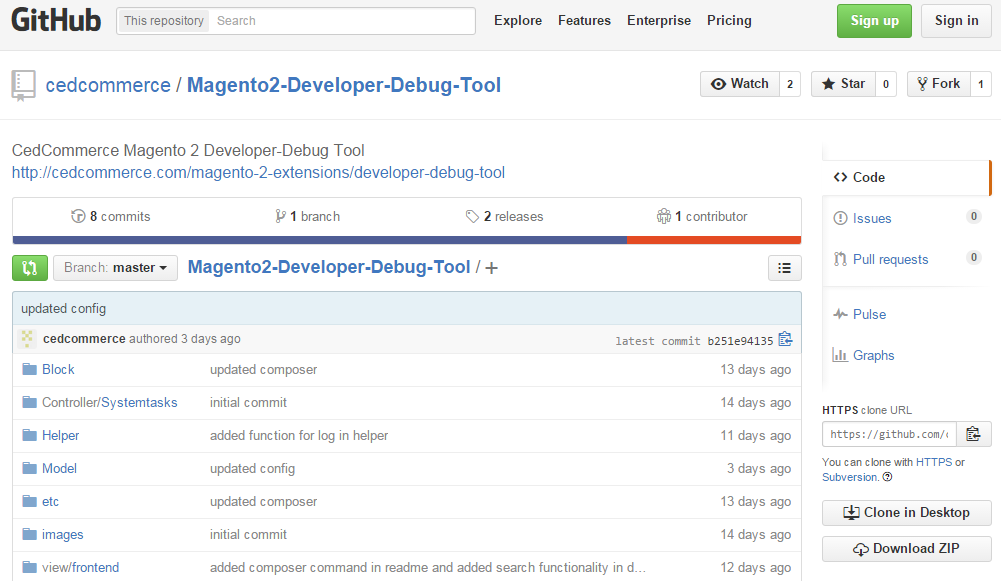The height and width of the screenshot is (581, 1001).
Task: Click the releases tag icon
Action: (472, 216)
